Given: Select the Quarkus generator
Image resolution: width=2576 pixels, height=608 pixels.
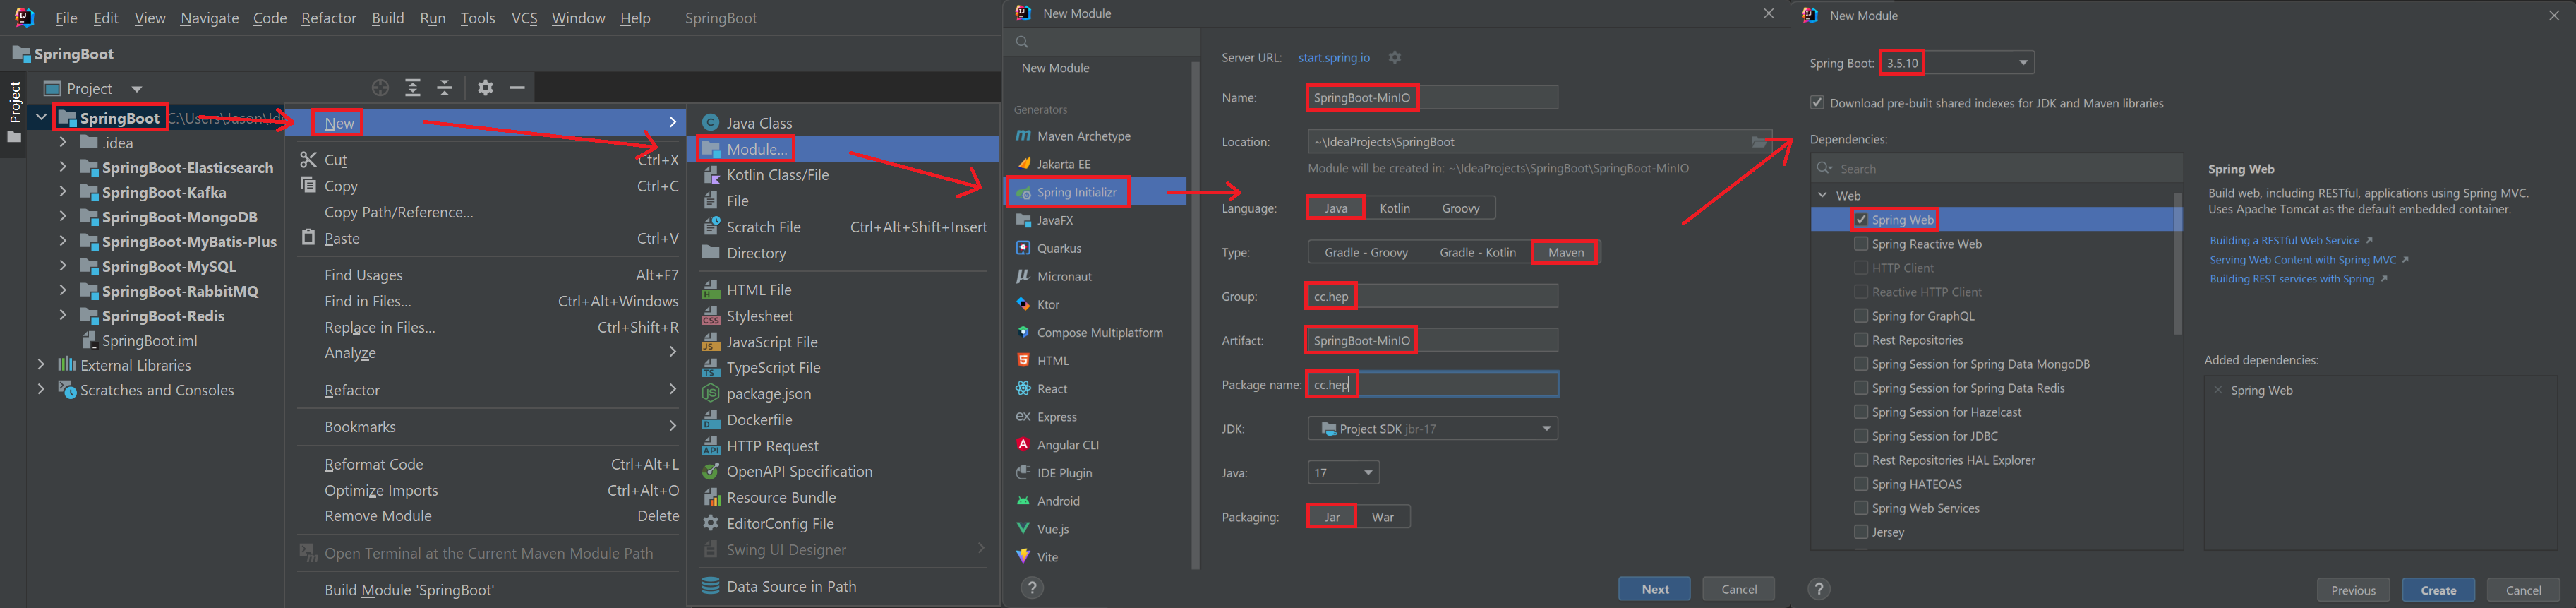Looking at the screenshot, I should 1058,248.
